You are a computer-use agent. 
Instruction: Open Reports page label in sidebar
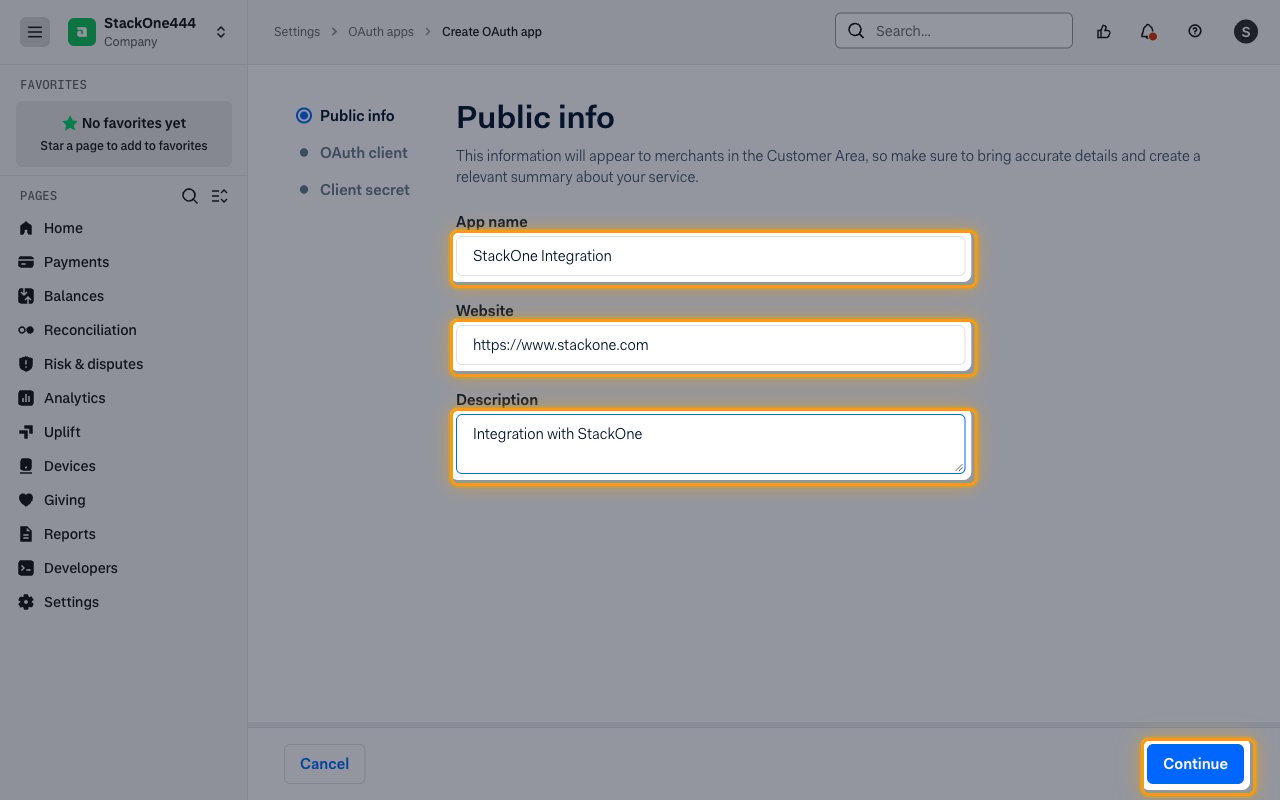(70, 534)
